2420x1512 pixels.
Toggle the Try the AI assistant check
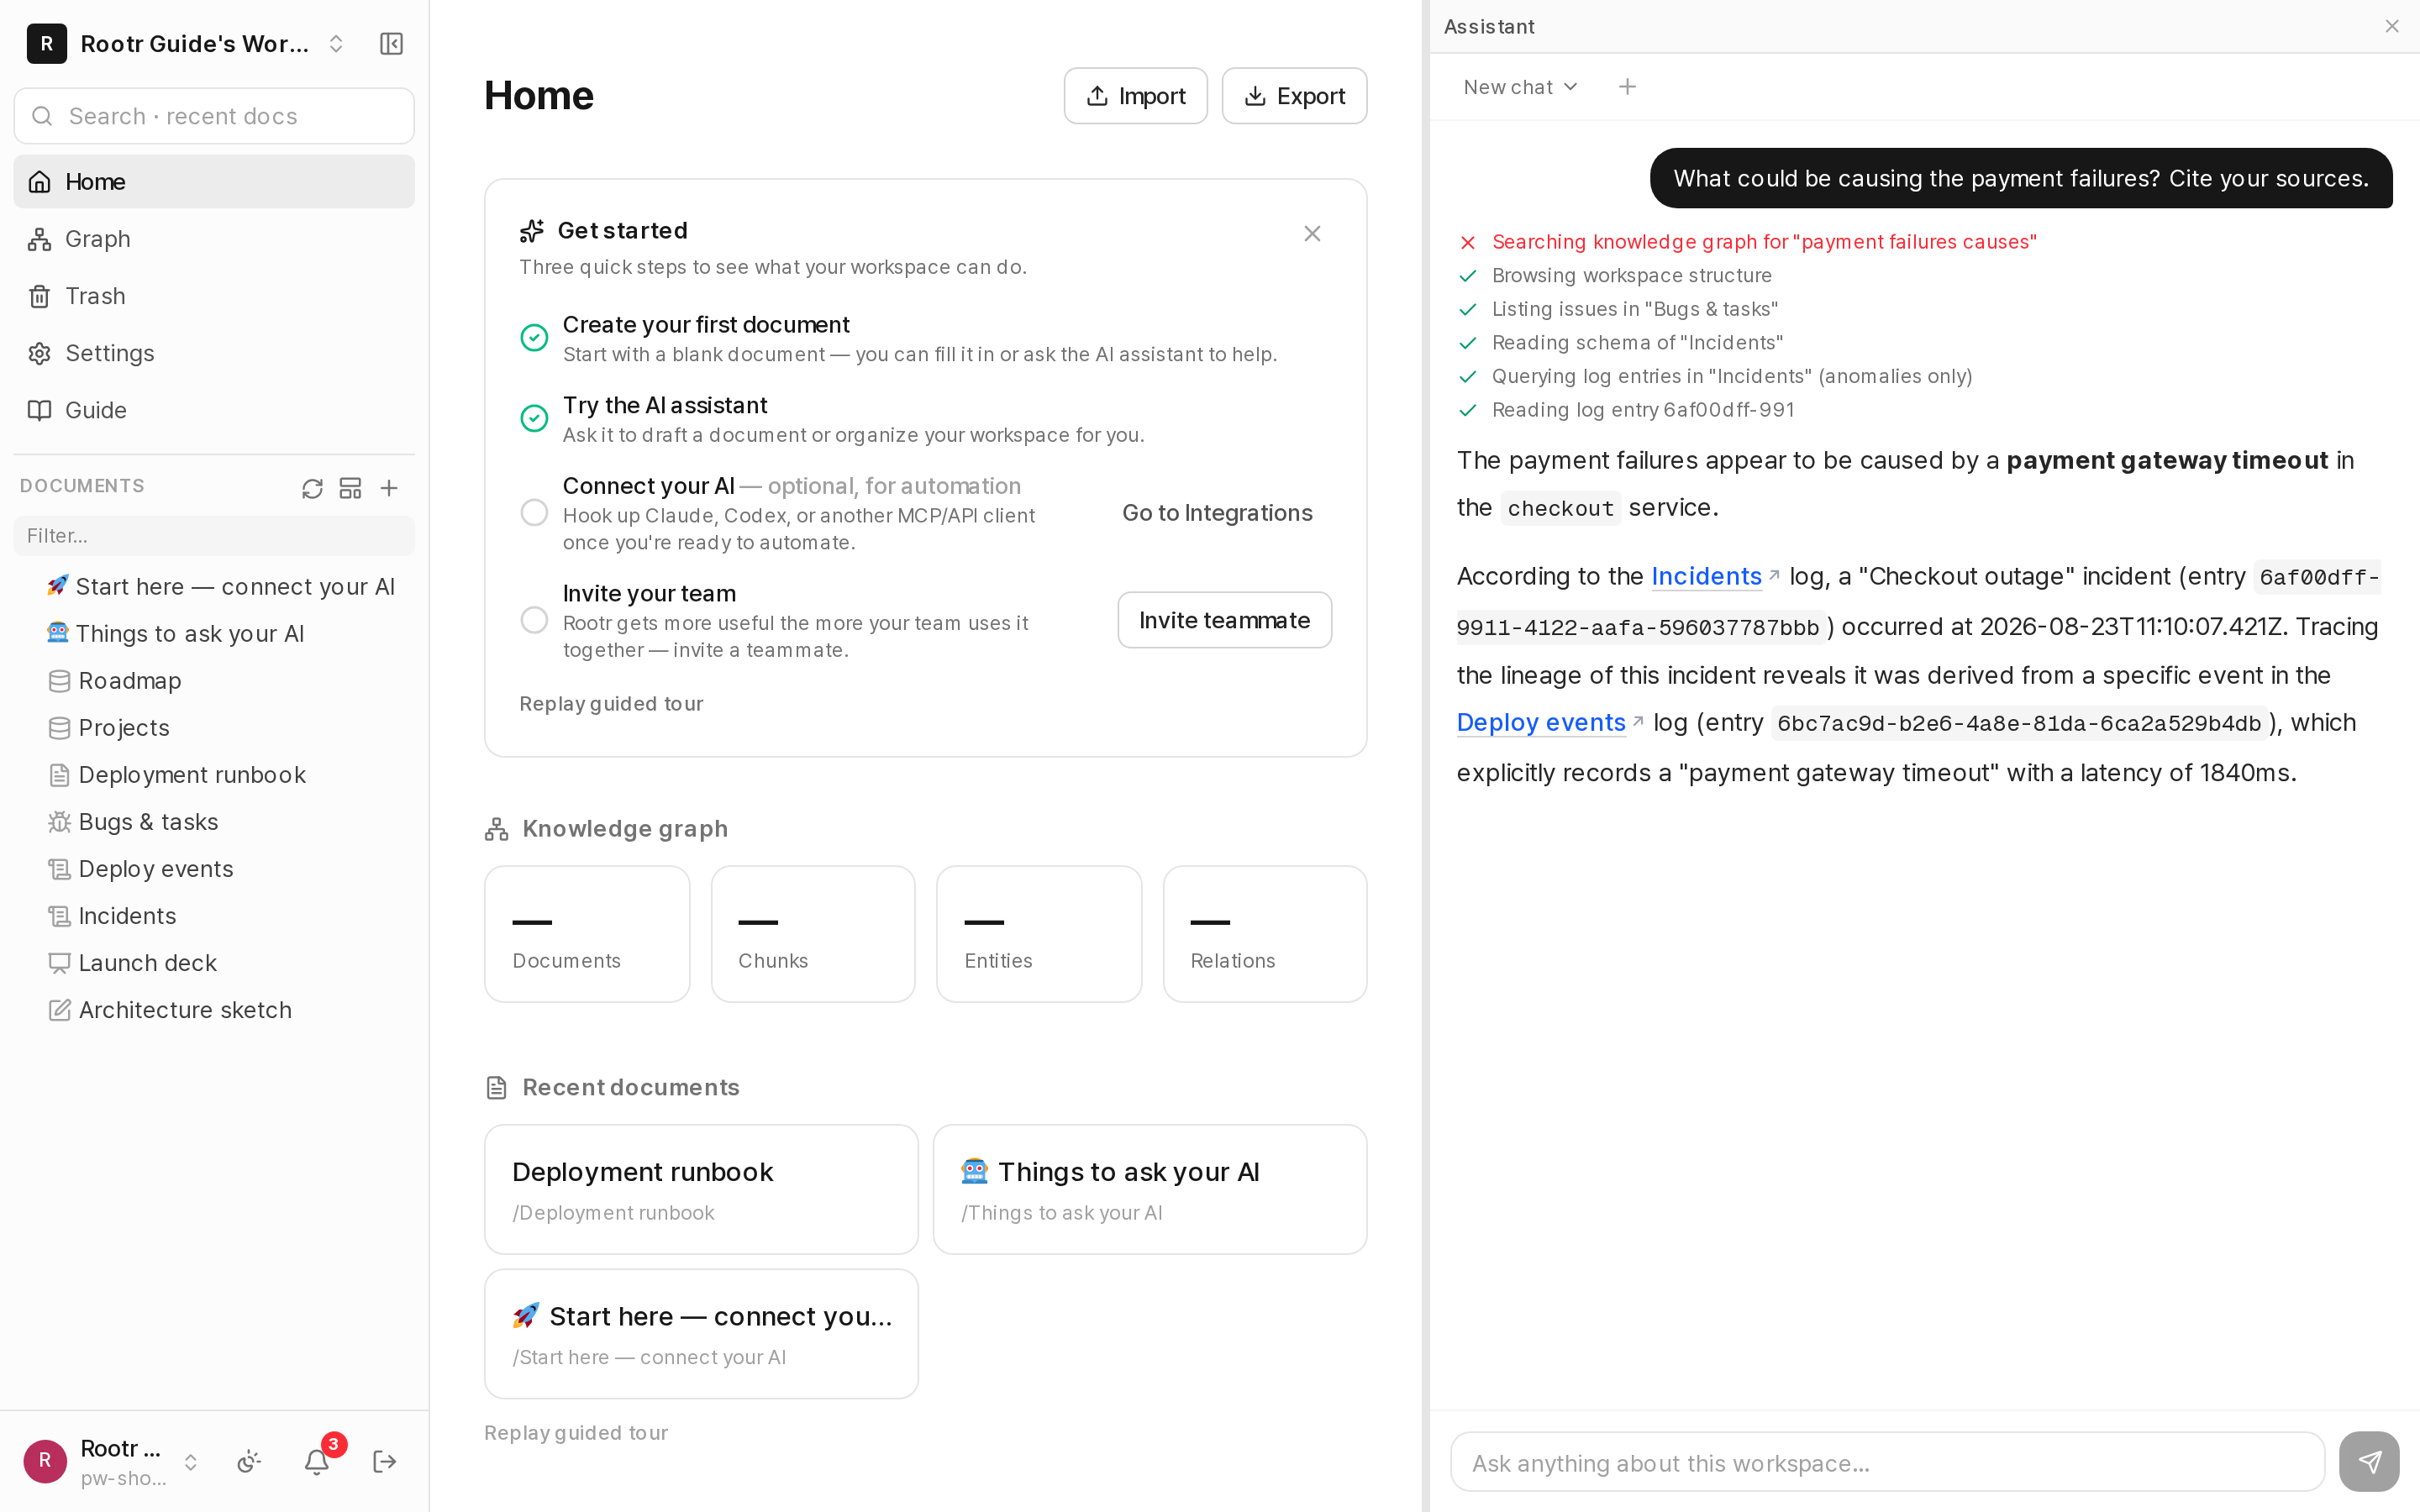coord(534,418)
